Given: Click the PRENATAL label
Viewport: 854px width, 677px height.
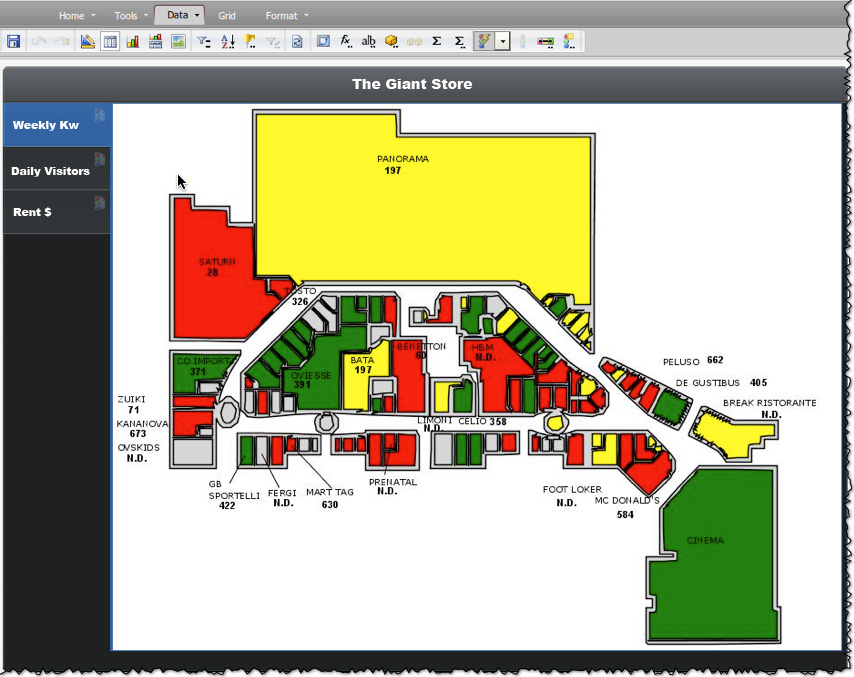Looking at the screenshot, I should coord(393,482).
